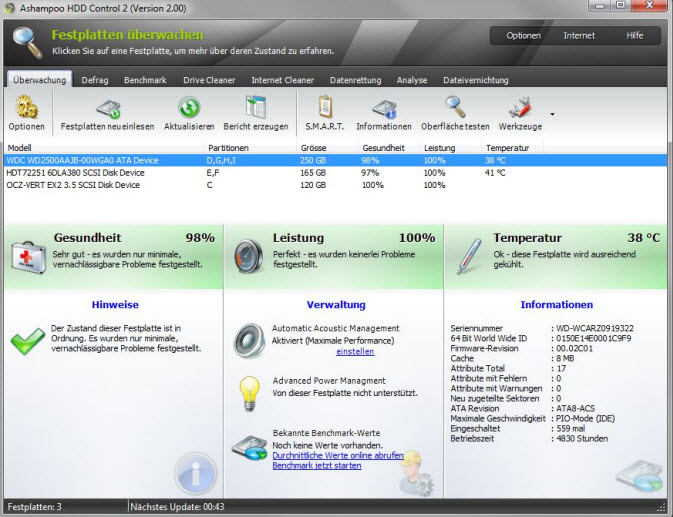
Task: Click the Nächstes Update countdown in status bar
Action: click(177, 507)
